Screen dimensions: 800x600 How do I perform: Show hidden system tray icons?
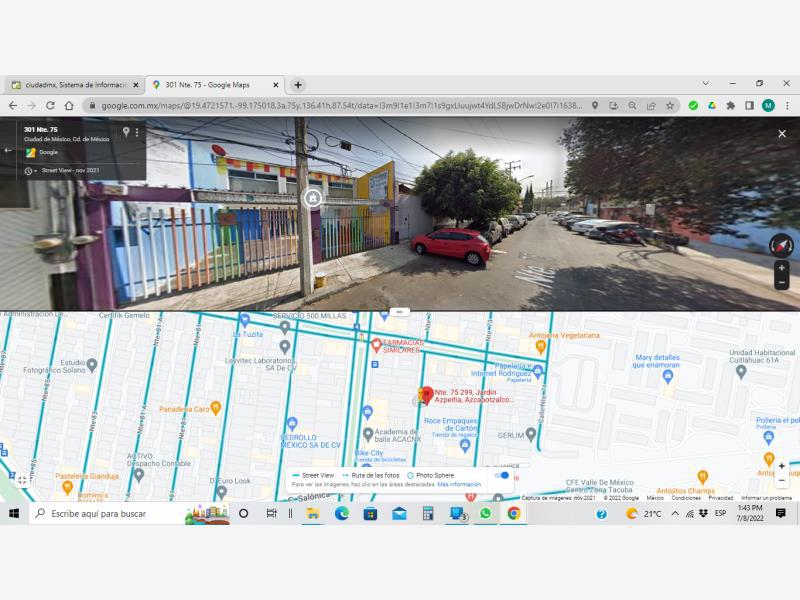[x=674, y=514]
